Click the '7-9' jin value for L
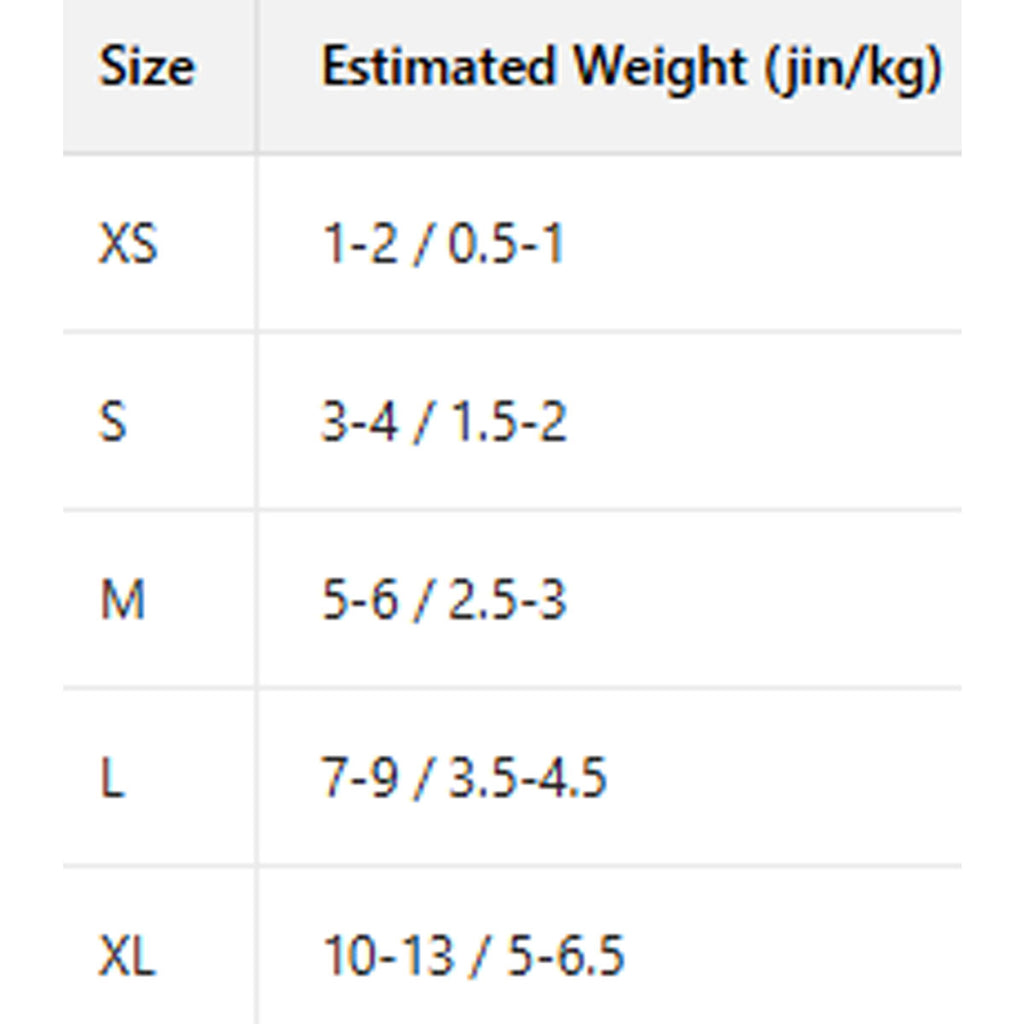 pyautogui.click(x=360, y=778)
